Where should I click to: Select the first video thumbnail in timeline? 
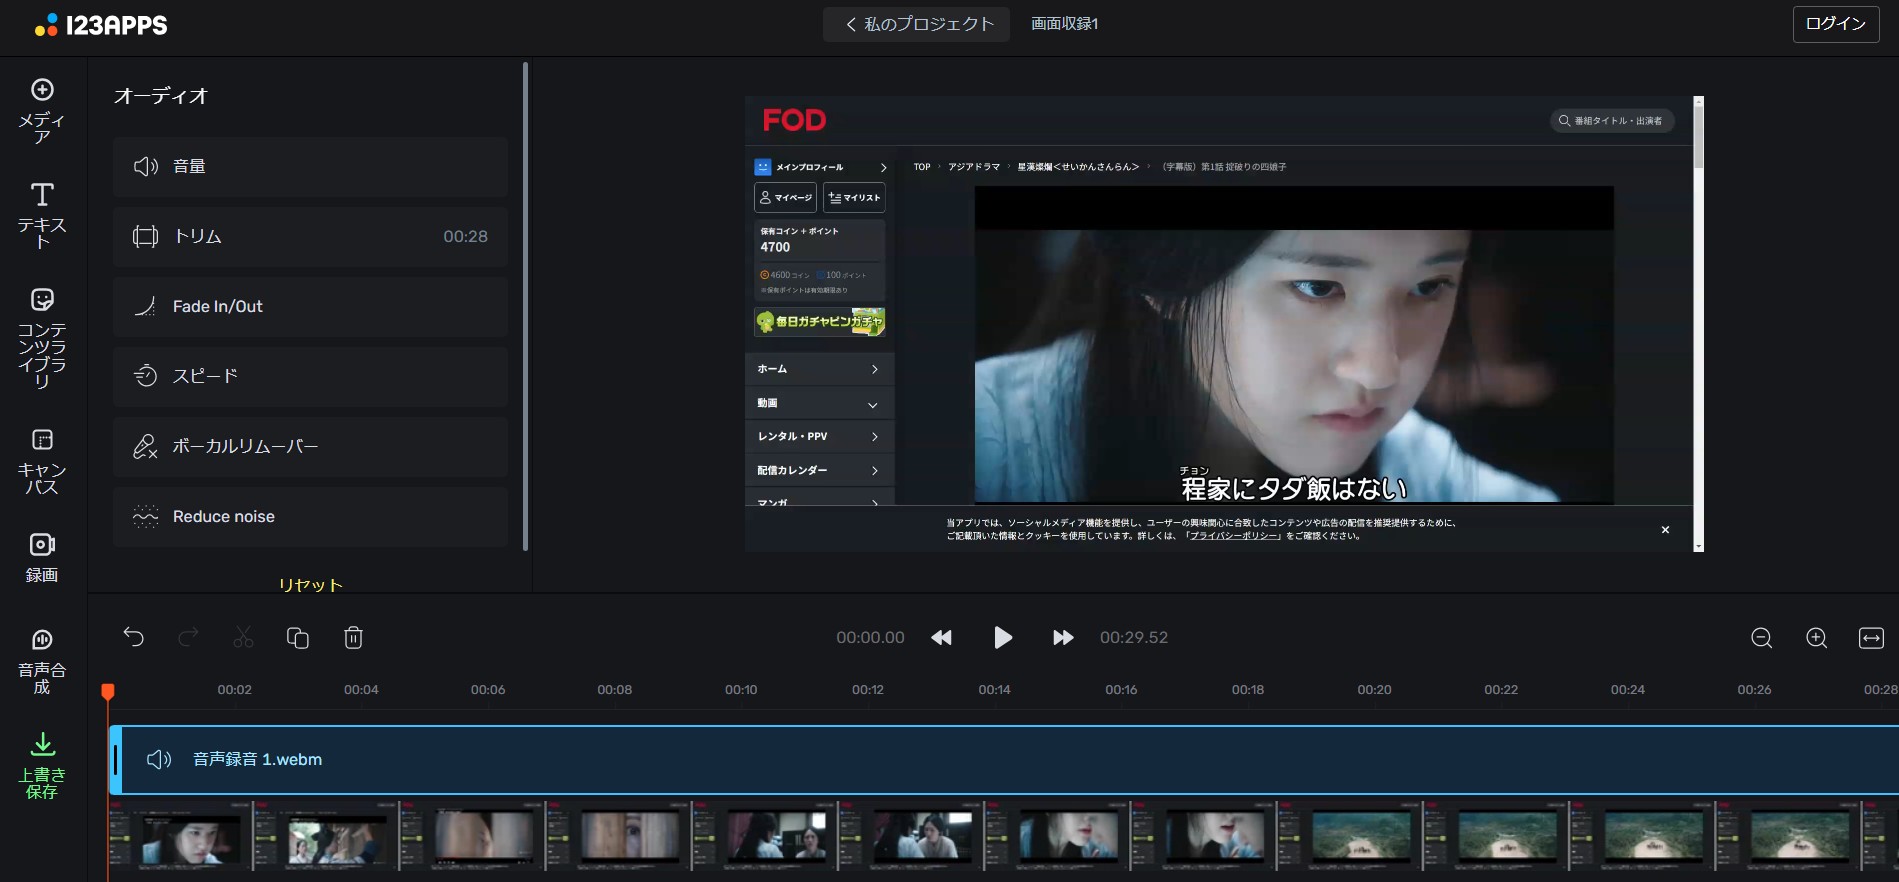[180, 834]
